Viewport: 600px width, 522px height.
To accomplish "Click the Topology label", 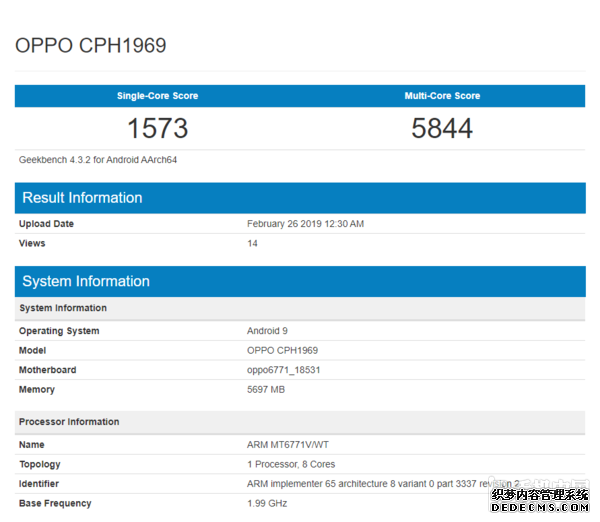I will [x=40, y=464].
